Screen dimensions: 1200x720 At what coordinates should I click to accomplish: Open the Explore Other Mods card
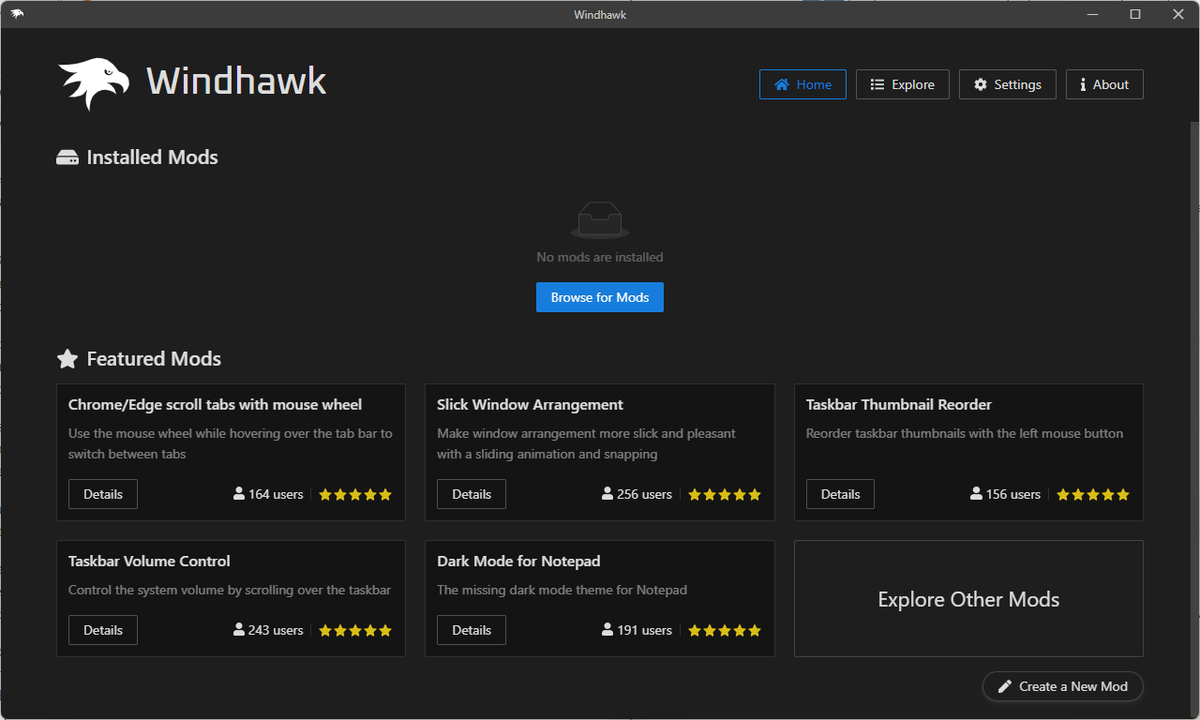(x=968, y=599)
